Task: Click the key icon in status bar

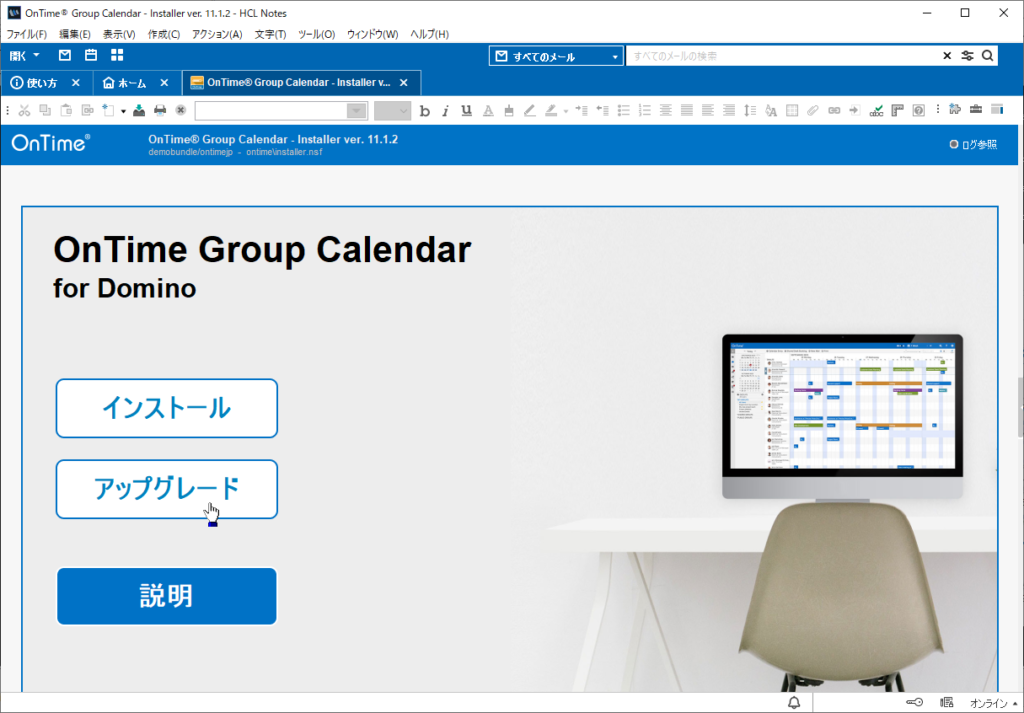Action: tap(914, 703)
